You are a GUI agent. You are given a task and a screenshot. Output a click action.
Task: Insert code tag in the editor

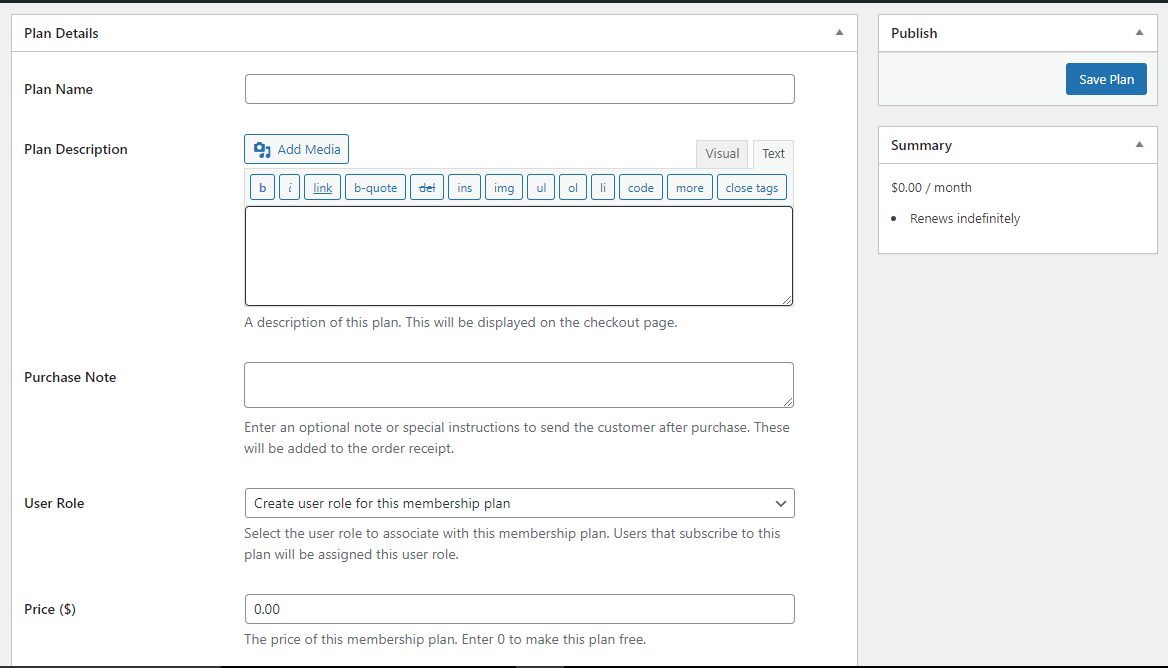(x=641, y=188)
